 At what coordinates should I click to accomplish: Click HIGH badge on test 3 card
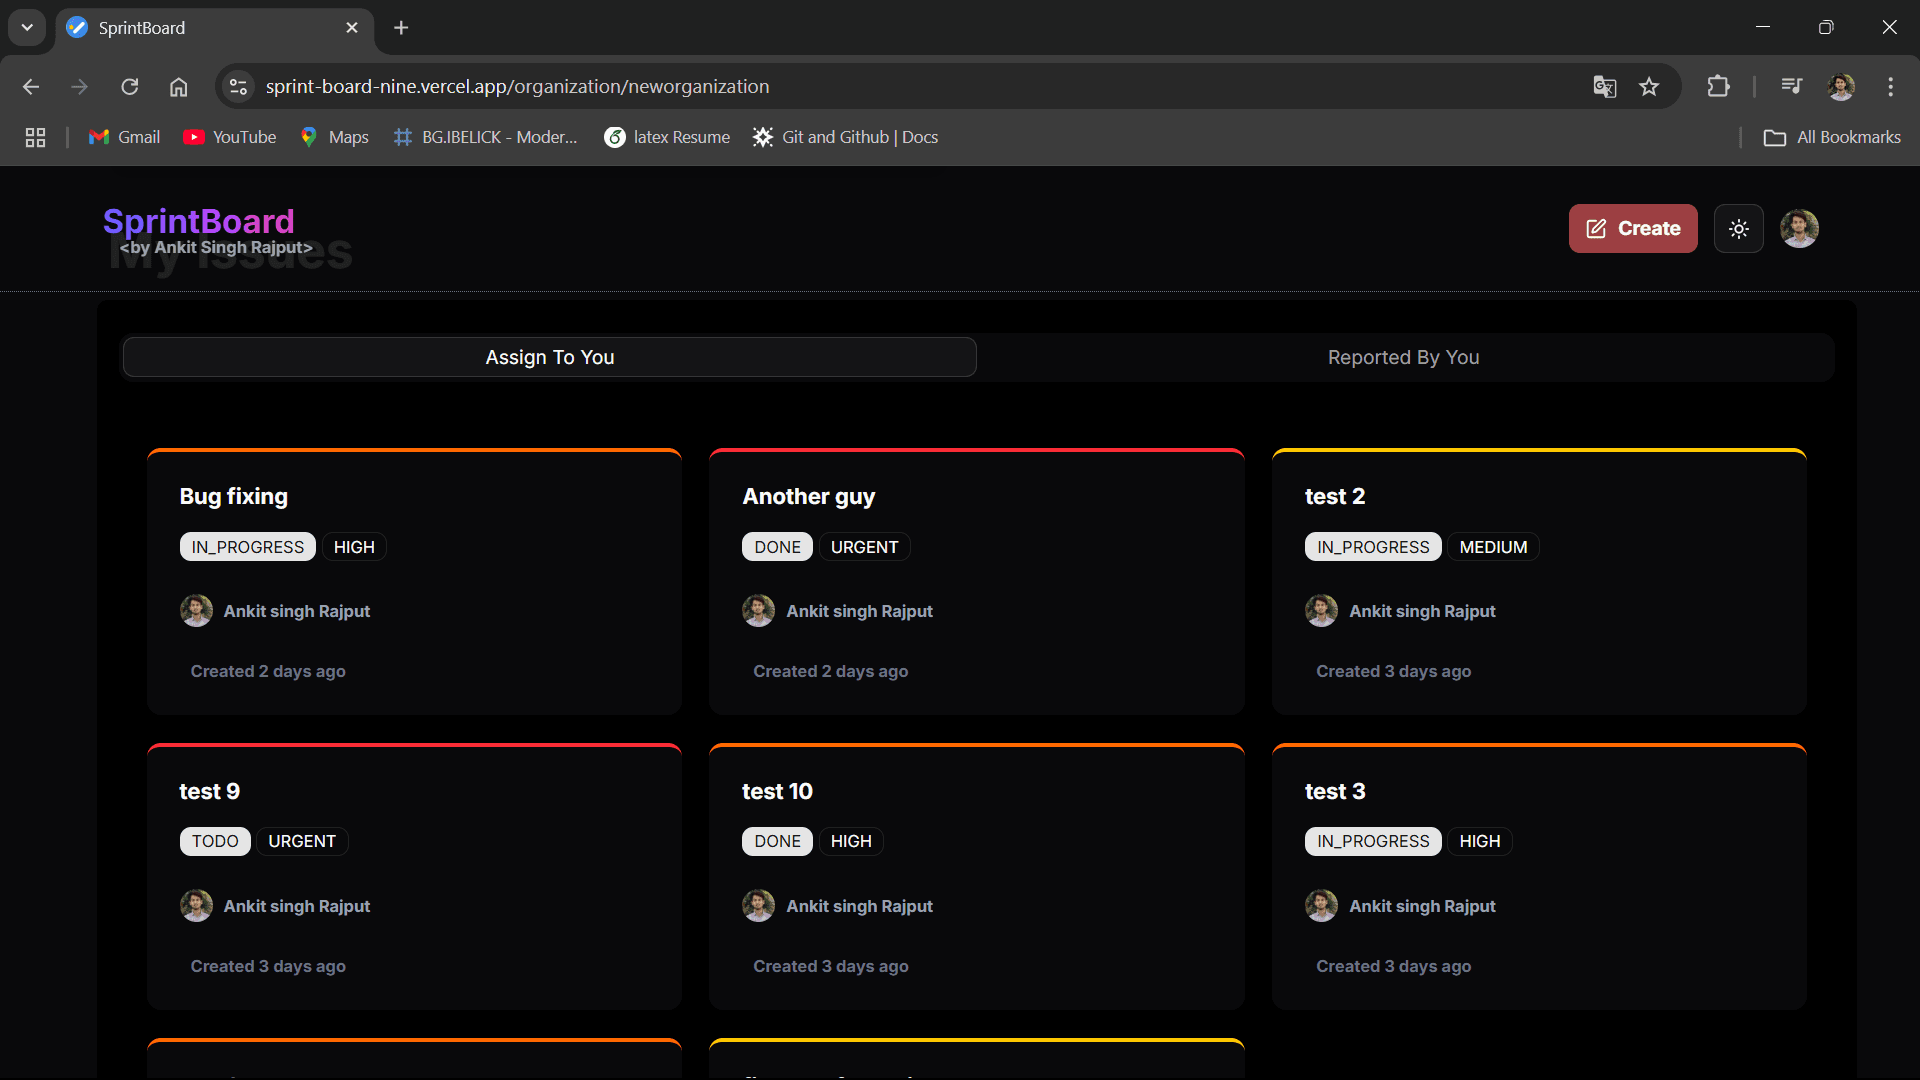click(1479, 841)
